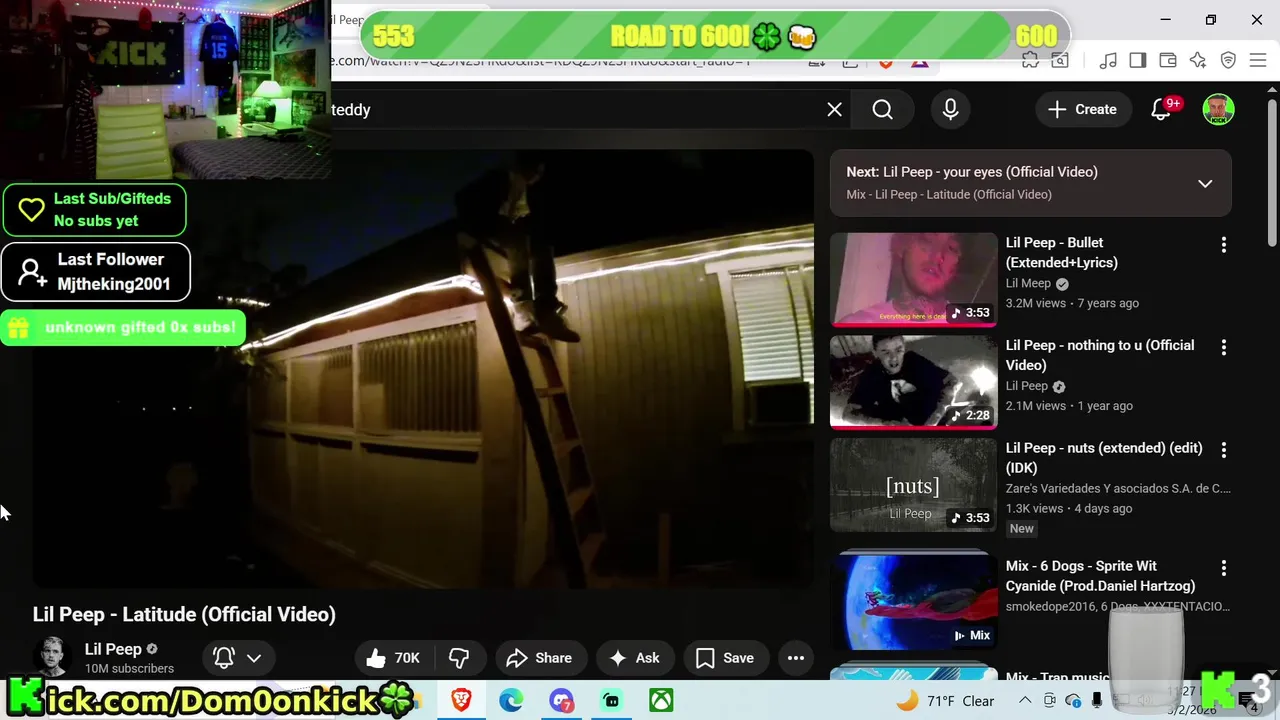Click the Brave media music note icon
1280x720 pixels.
1107,61
